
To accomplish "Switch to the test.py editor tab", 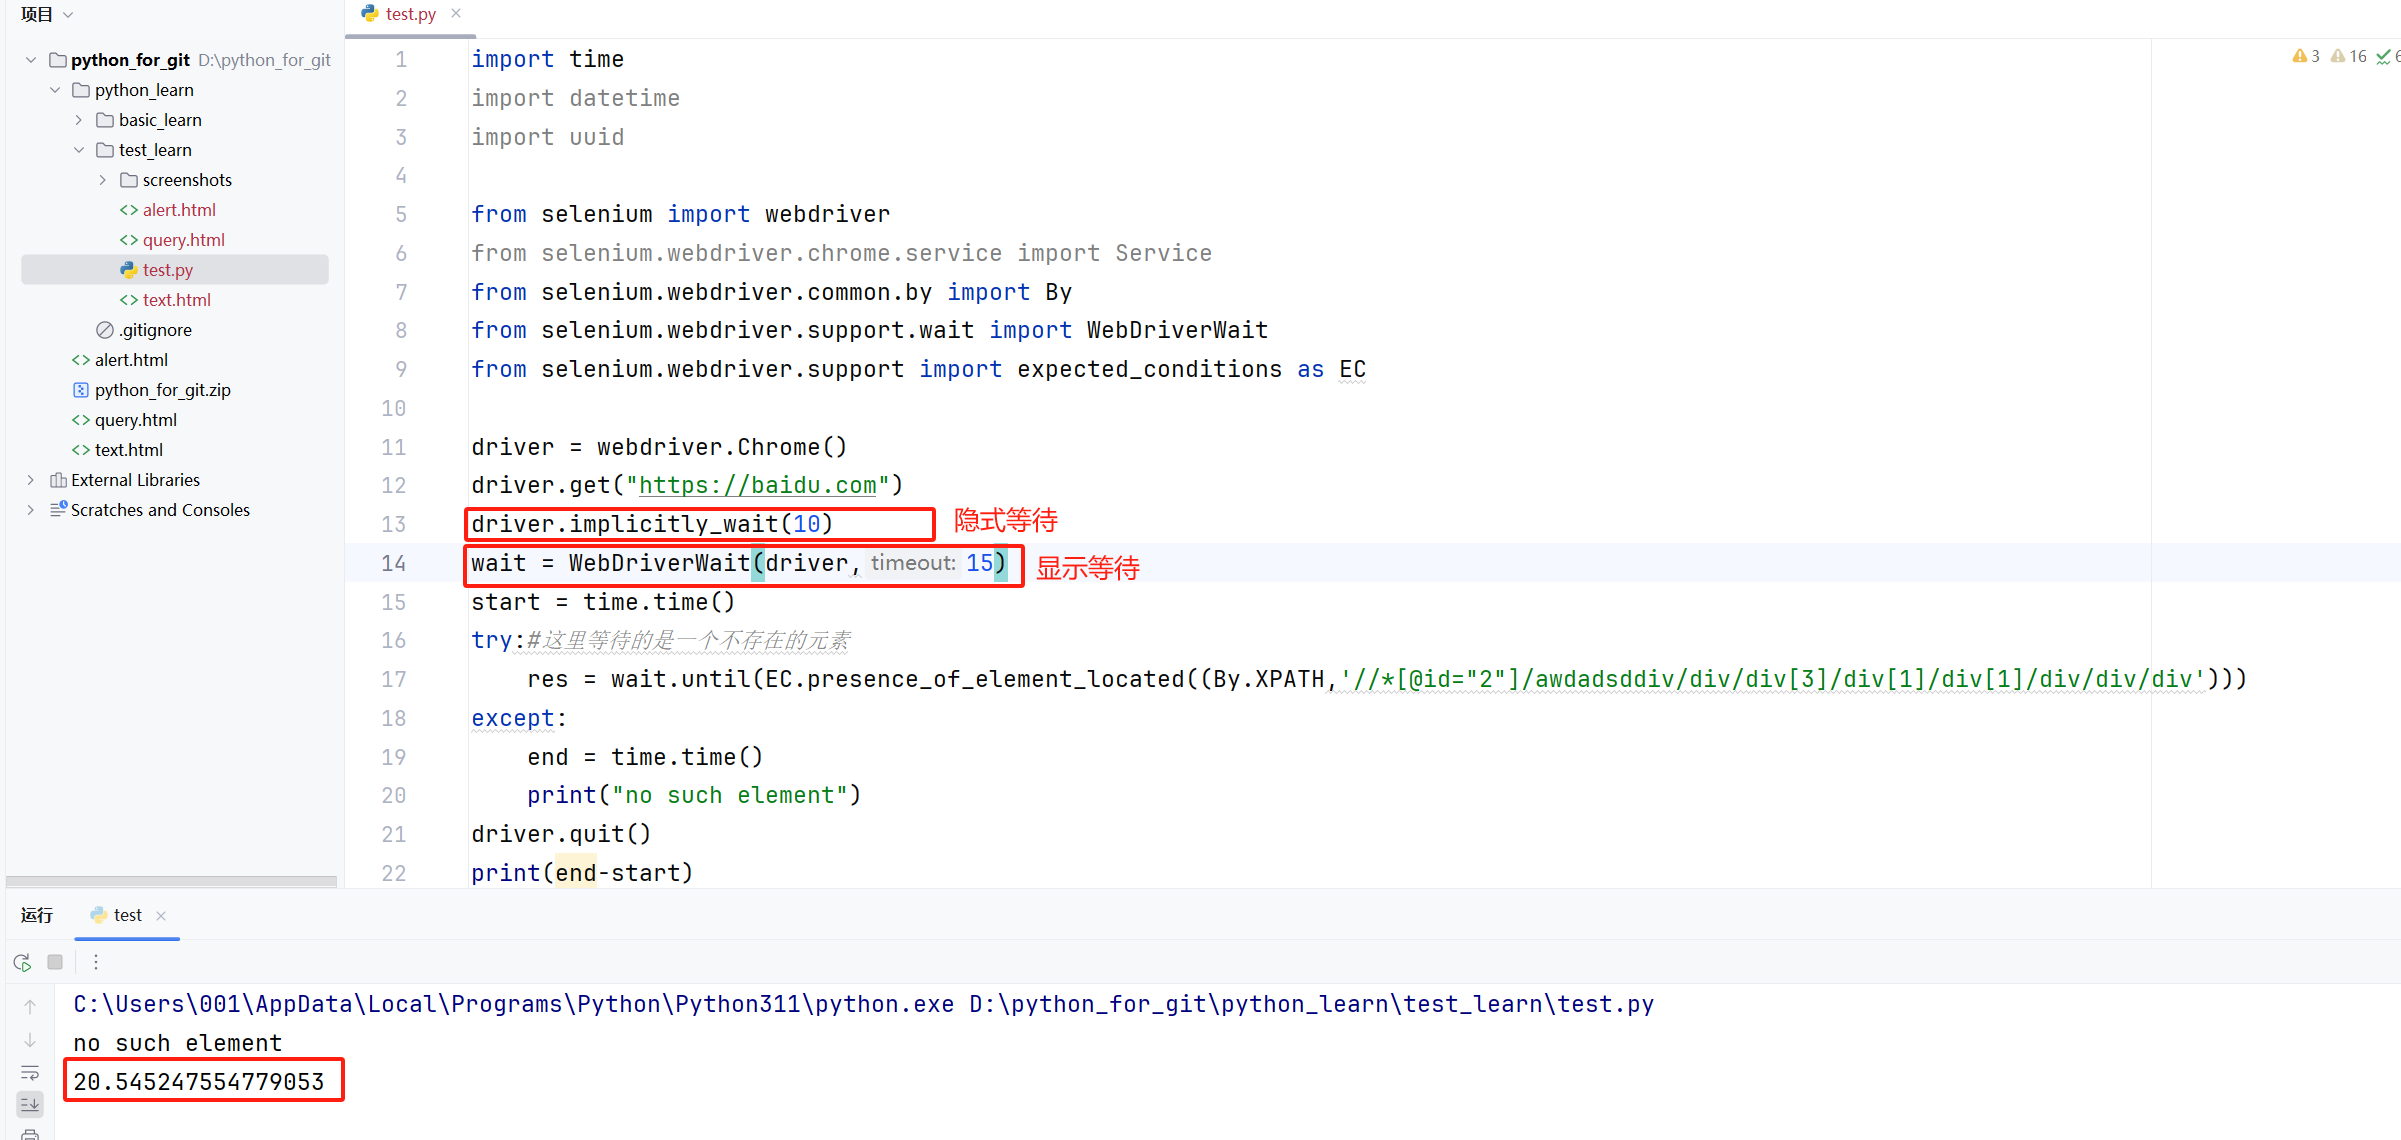I will [410, 14].
